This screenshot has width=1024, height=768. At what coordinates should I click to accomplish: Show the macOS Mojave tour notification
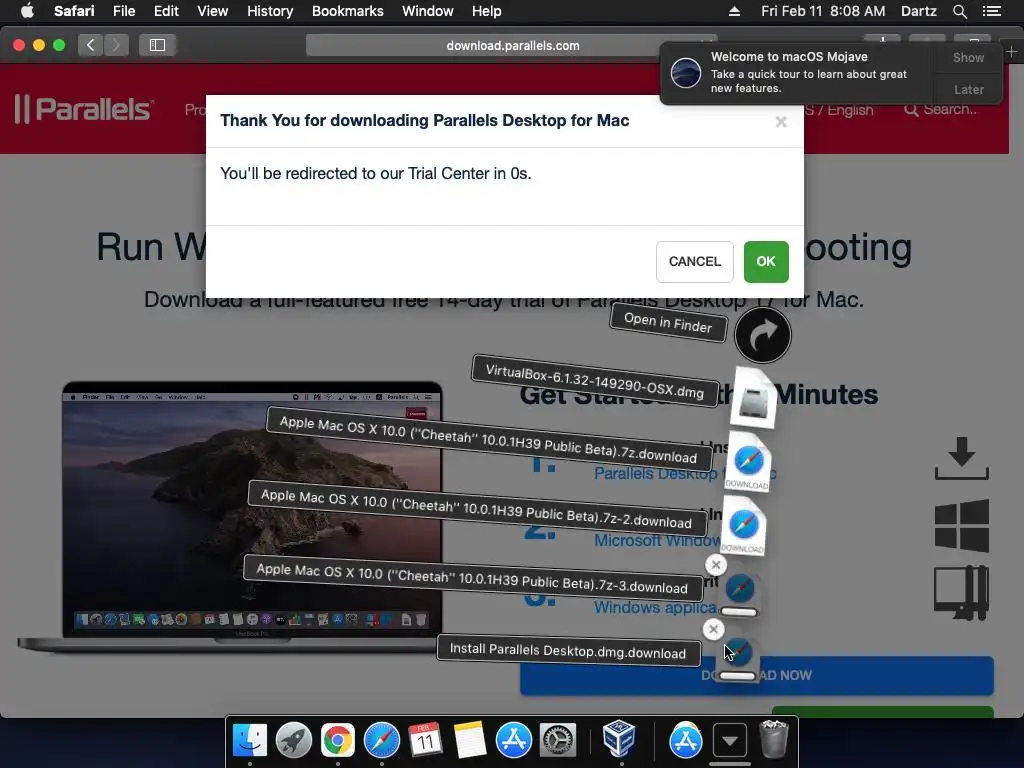pyautogui.click(x=968, y=57)
